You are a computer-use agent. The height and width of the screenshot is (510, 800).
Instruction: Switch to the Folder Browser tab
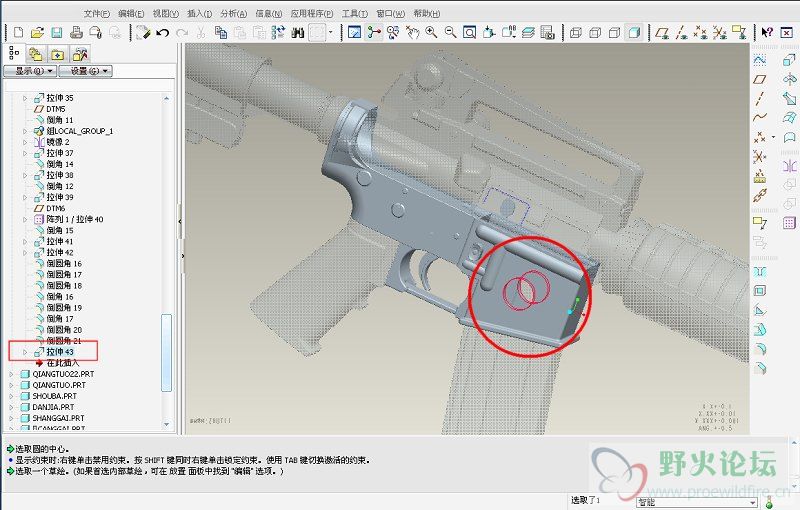(36, 54)
